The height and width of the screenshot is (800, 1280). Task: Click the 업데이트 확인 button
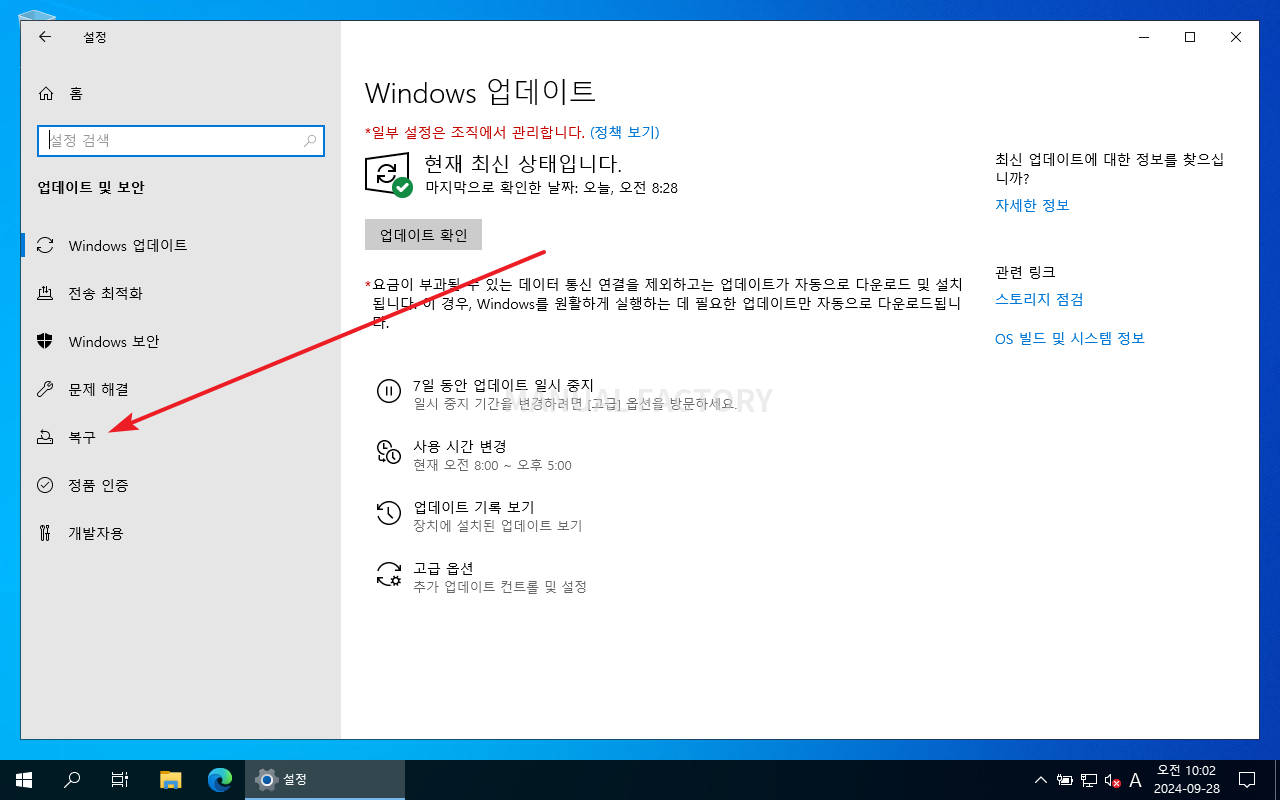coord(424,235)
